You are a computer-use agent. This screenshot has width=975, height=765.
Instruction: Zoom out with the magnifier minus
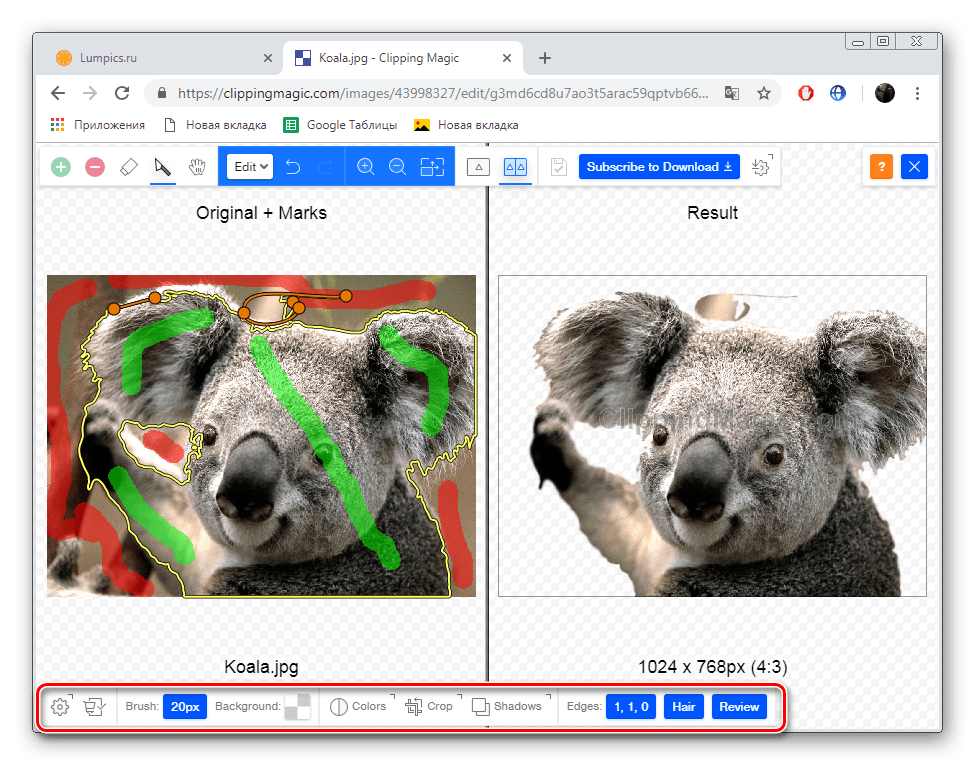pos(398,167)
